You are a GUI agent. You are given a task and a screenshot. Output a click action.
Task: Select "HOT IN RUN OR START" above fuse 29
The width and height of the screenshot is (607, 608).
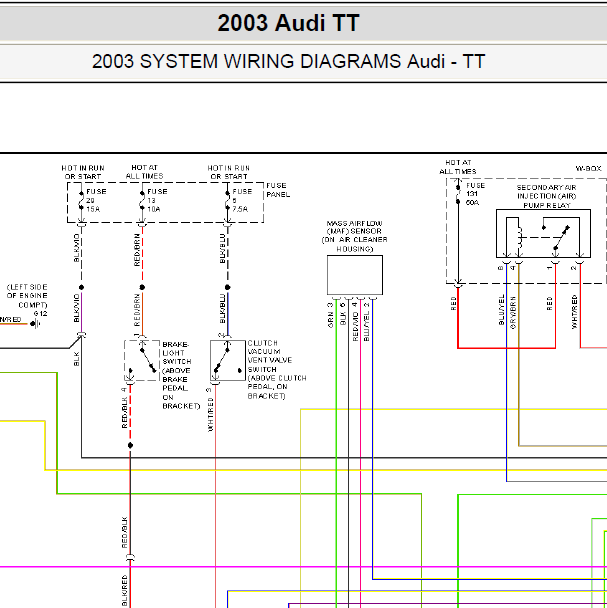83,172
